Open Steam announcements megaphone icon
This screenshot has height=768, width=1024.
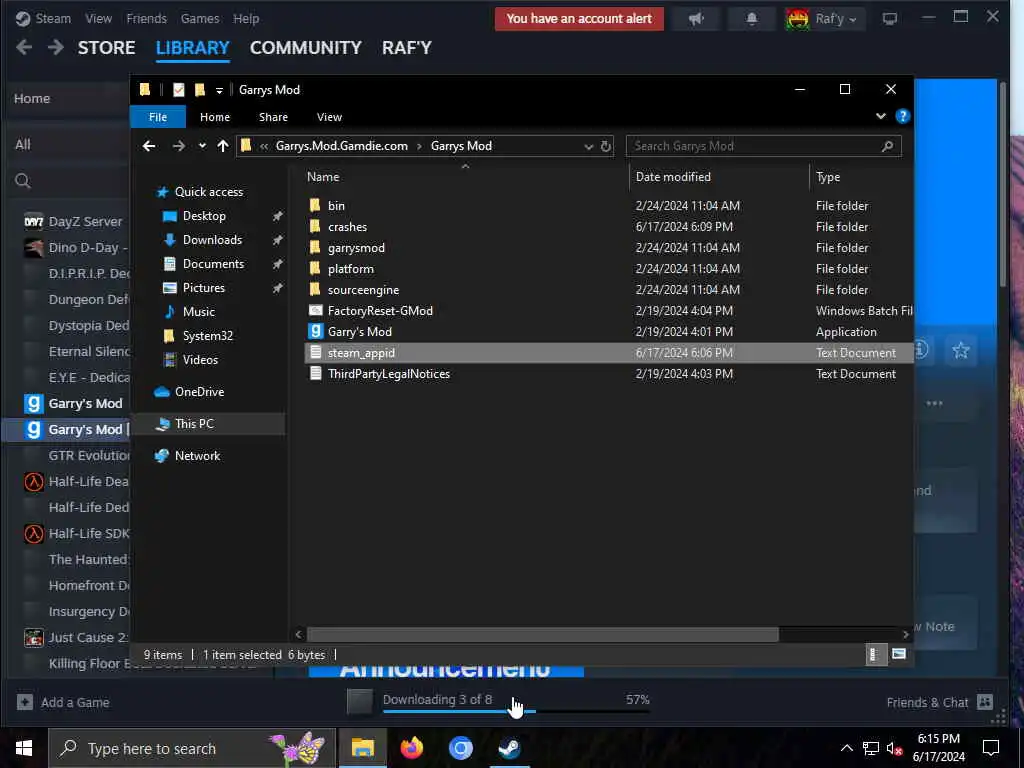click(696, 19)
